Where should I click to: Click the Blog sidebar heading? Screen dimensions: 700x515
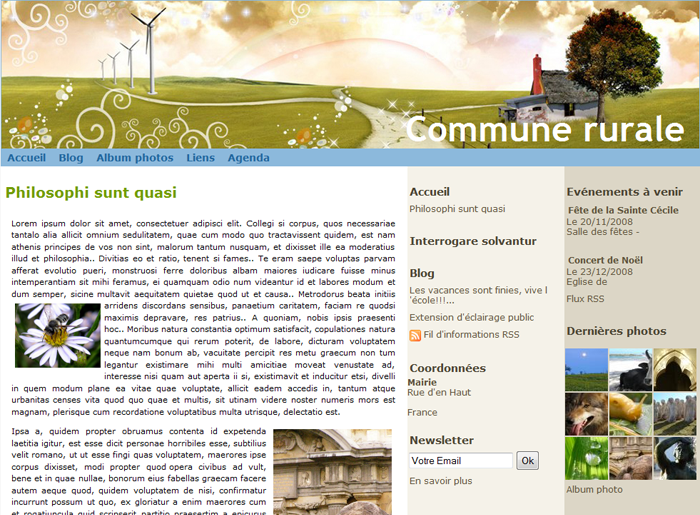pyautogui.click(x=422, y=273)
